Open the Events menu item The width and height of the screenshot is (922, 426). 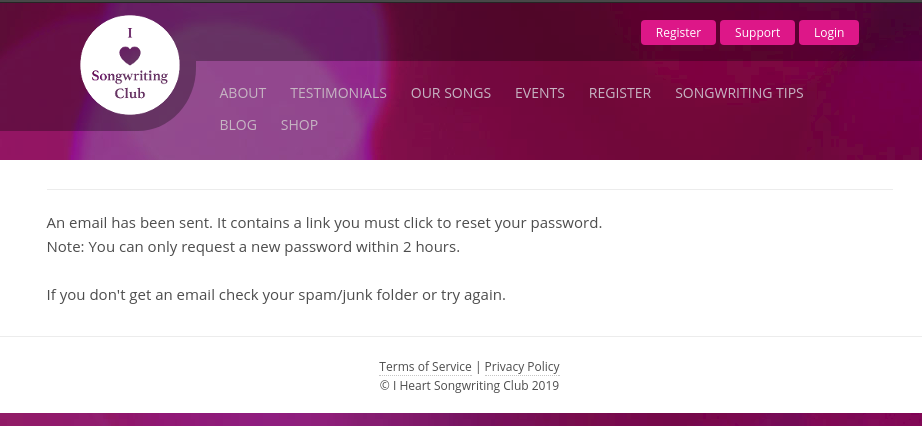pyautogui.click(x=540, y=93)
